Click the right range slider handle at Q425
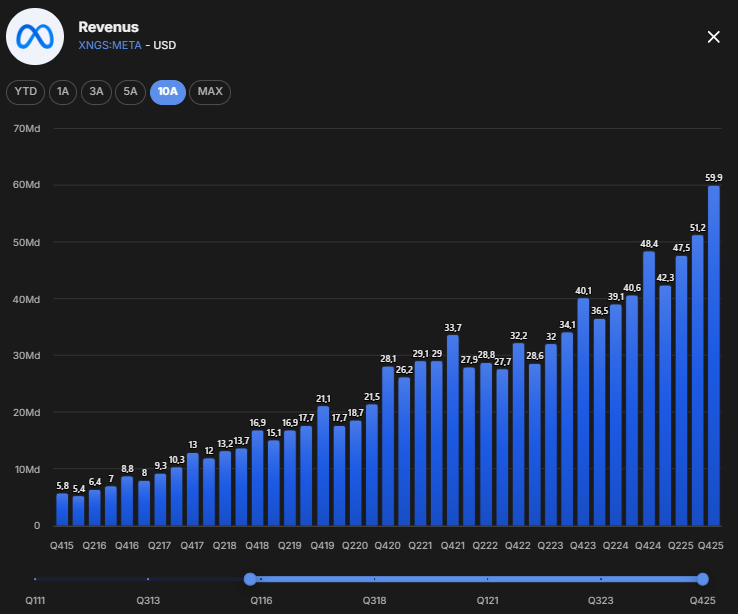 [703, 579]
